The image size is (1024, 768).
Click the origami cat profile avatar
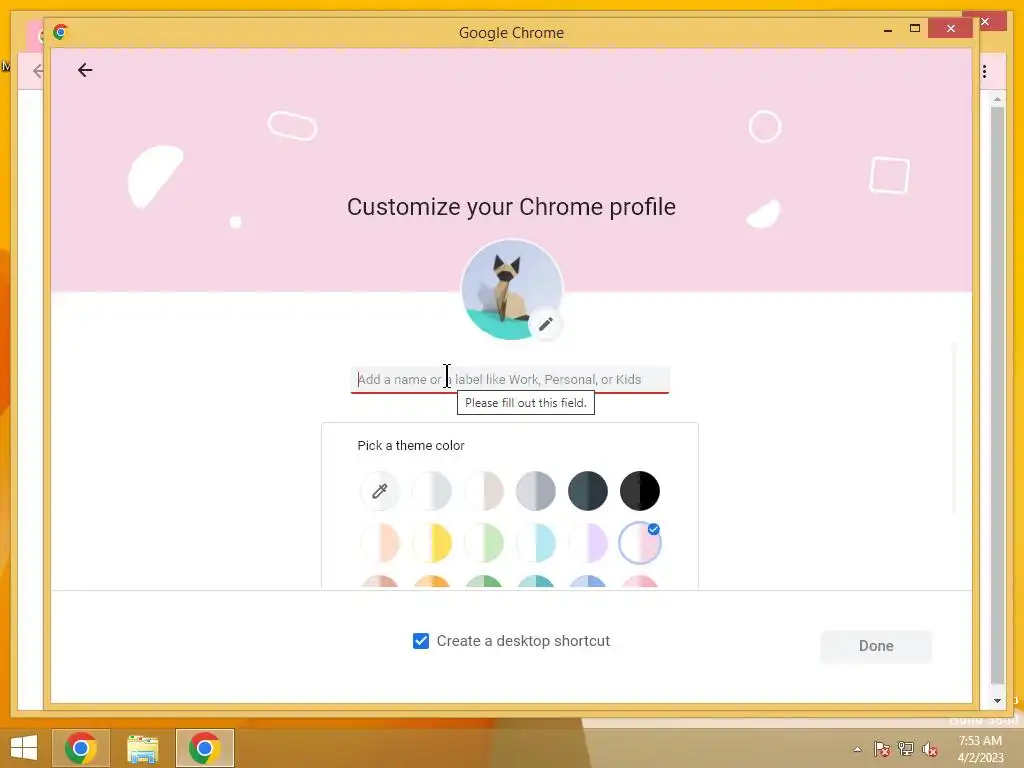pyautogui.click(x=511, y=289)
